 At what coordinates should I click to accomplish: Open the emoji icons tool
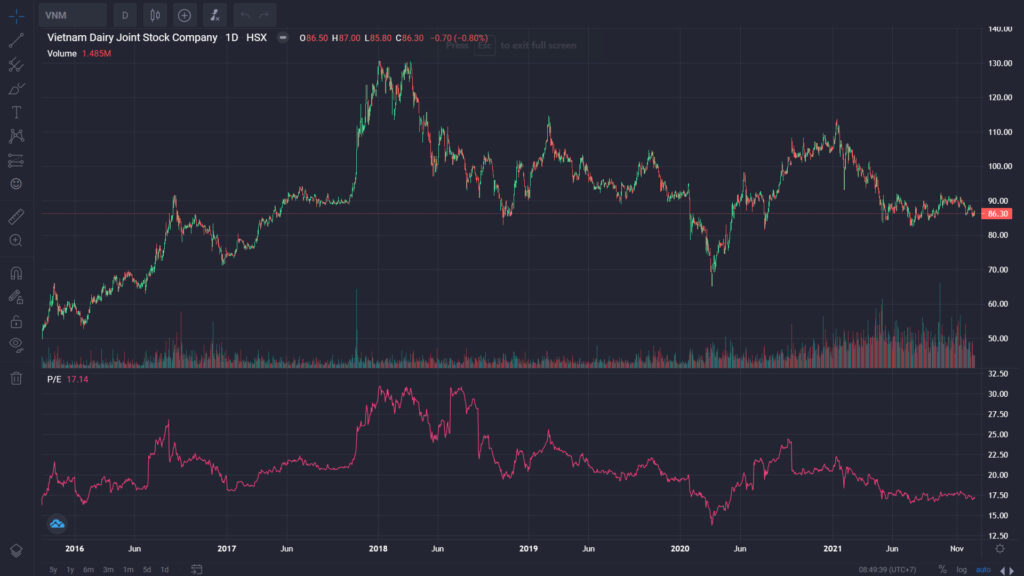(x=16, y=184)
